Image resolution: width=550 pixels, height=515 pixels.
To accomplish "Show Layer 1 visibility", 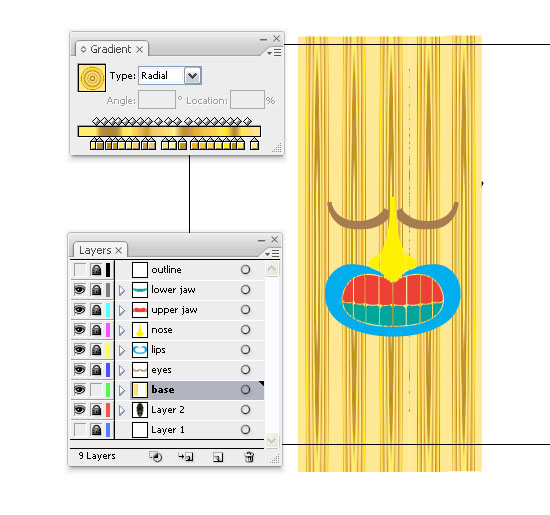I will [x=80, y=430].
